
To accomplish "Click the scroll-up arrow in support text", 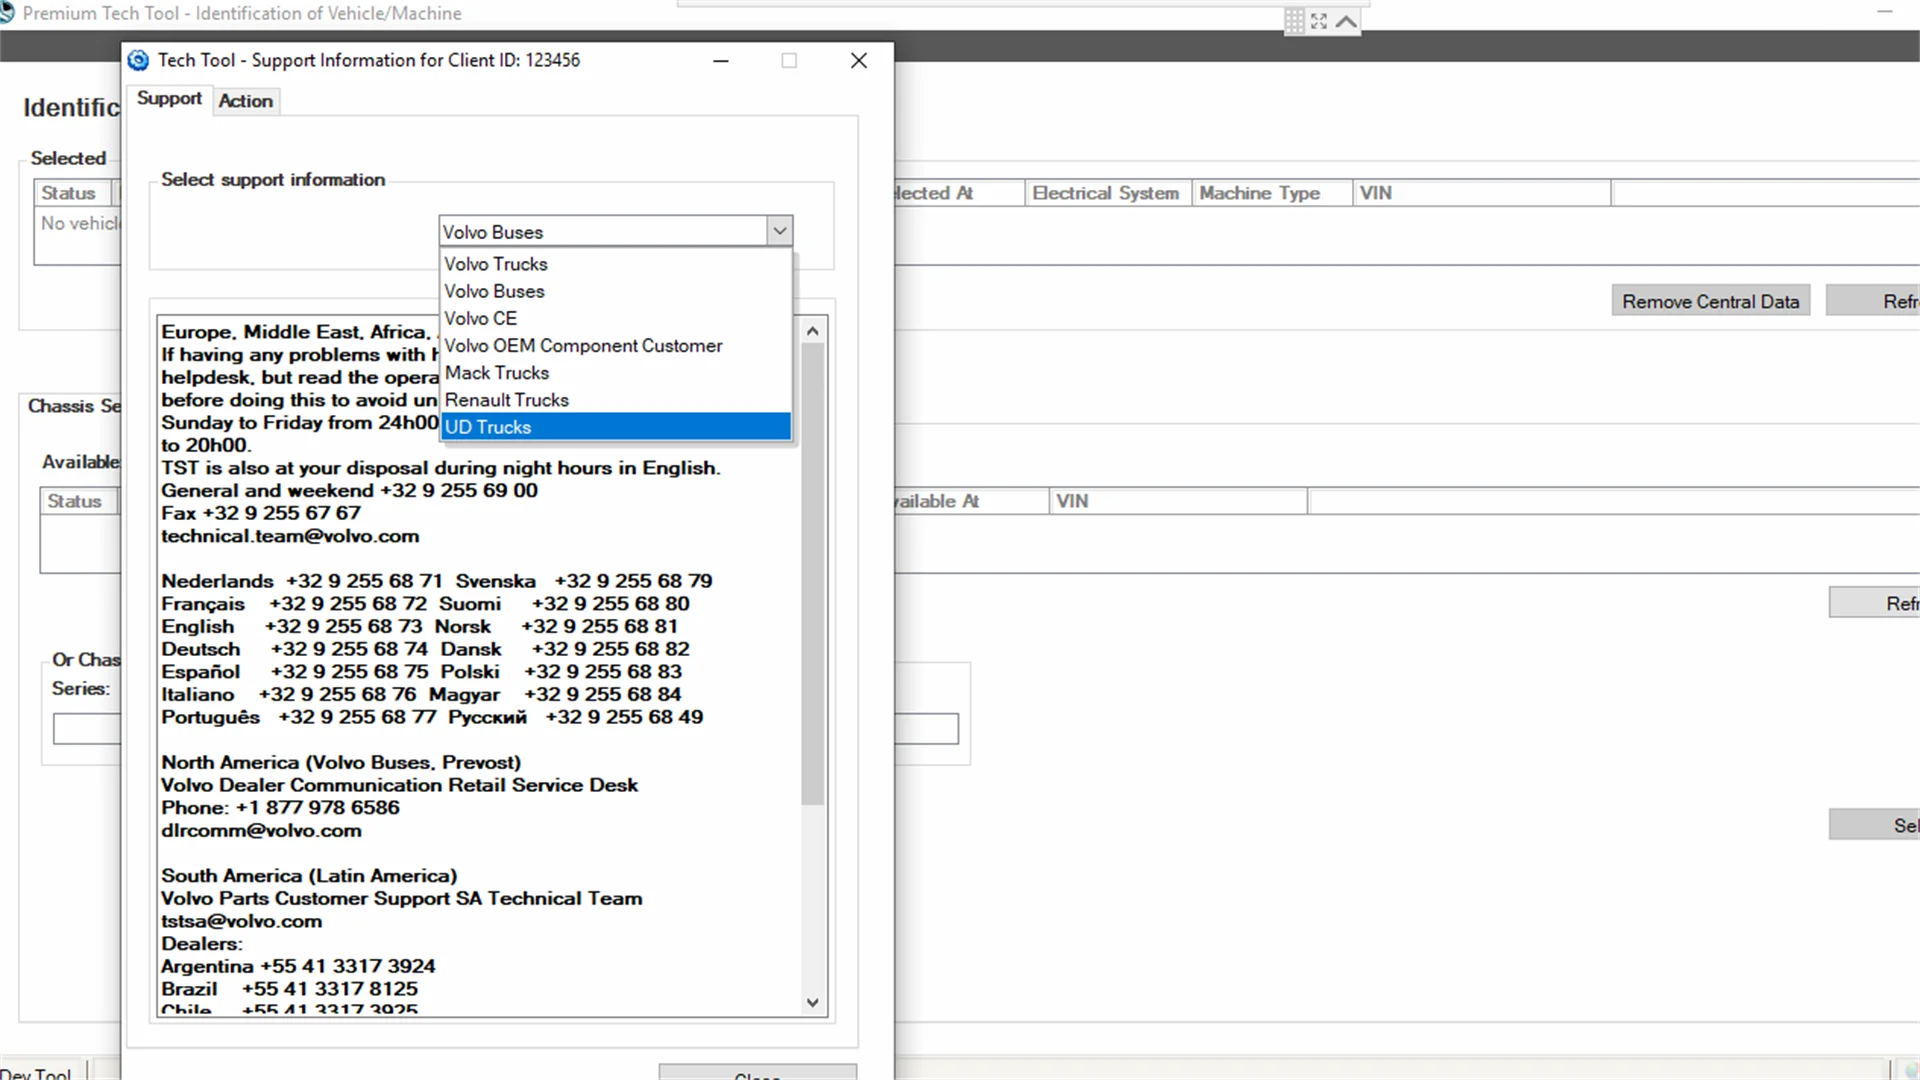I will (x=812, y=331).
